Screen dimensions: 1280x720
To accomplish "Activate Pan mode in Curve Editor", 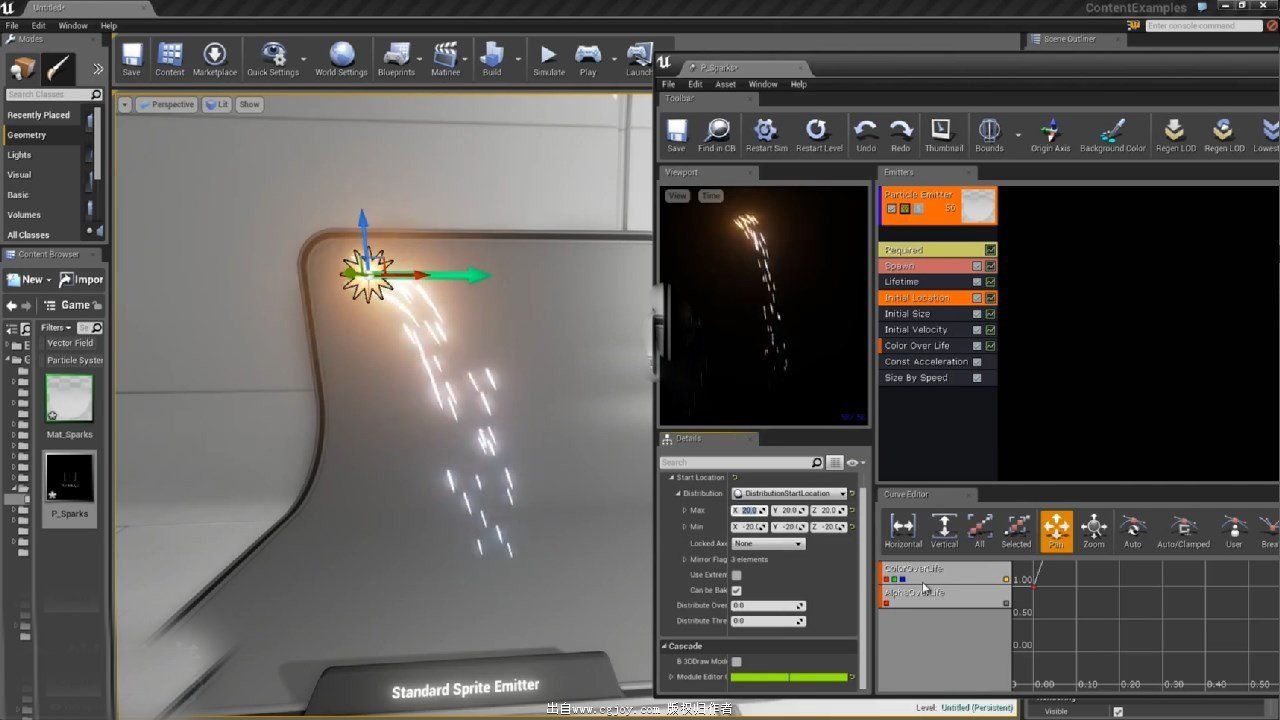I will pyautogui.click(x=1056, y=531).
